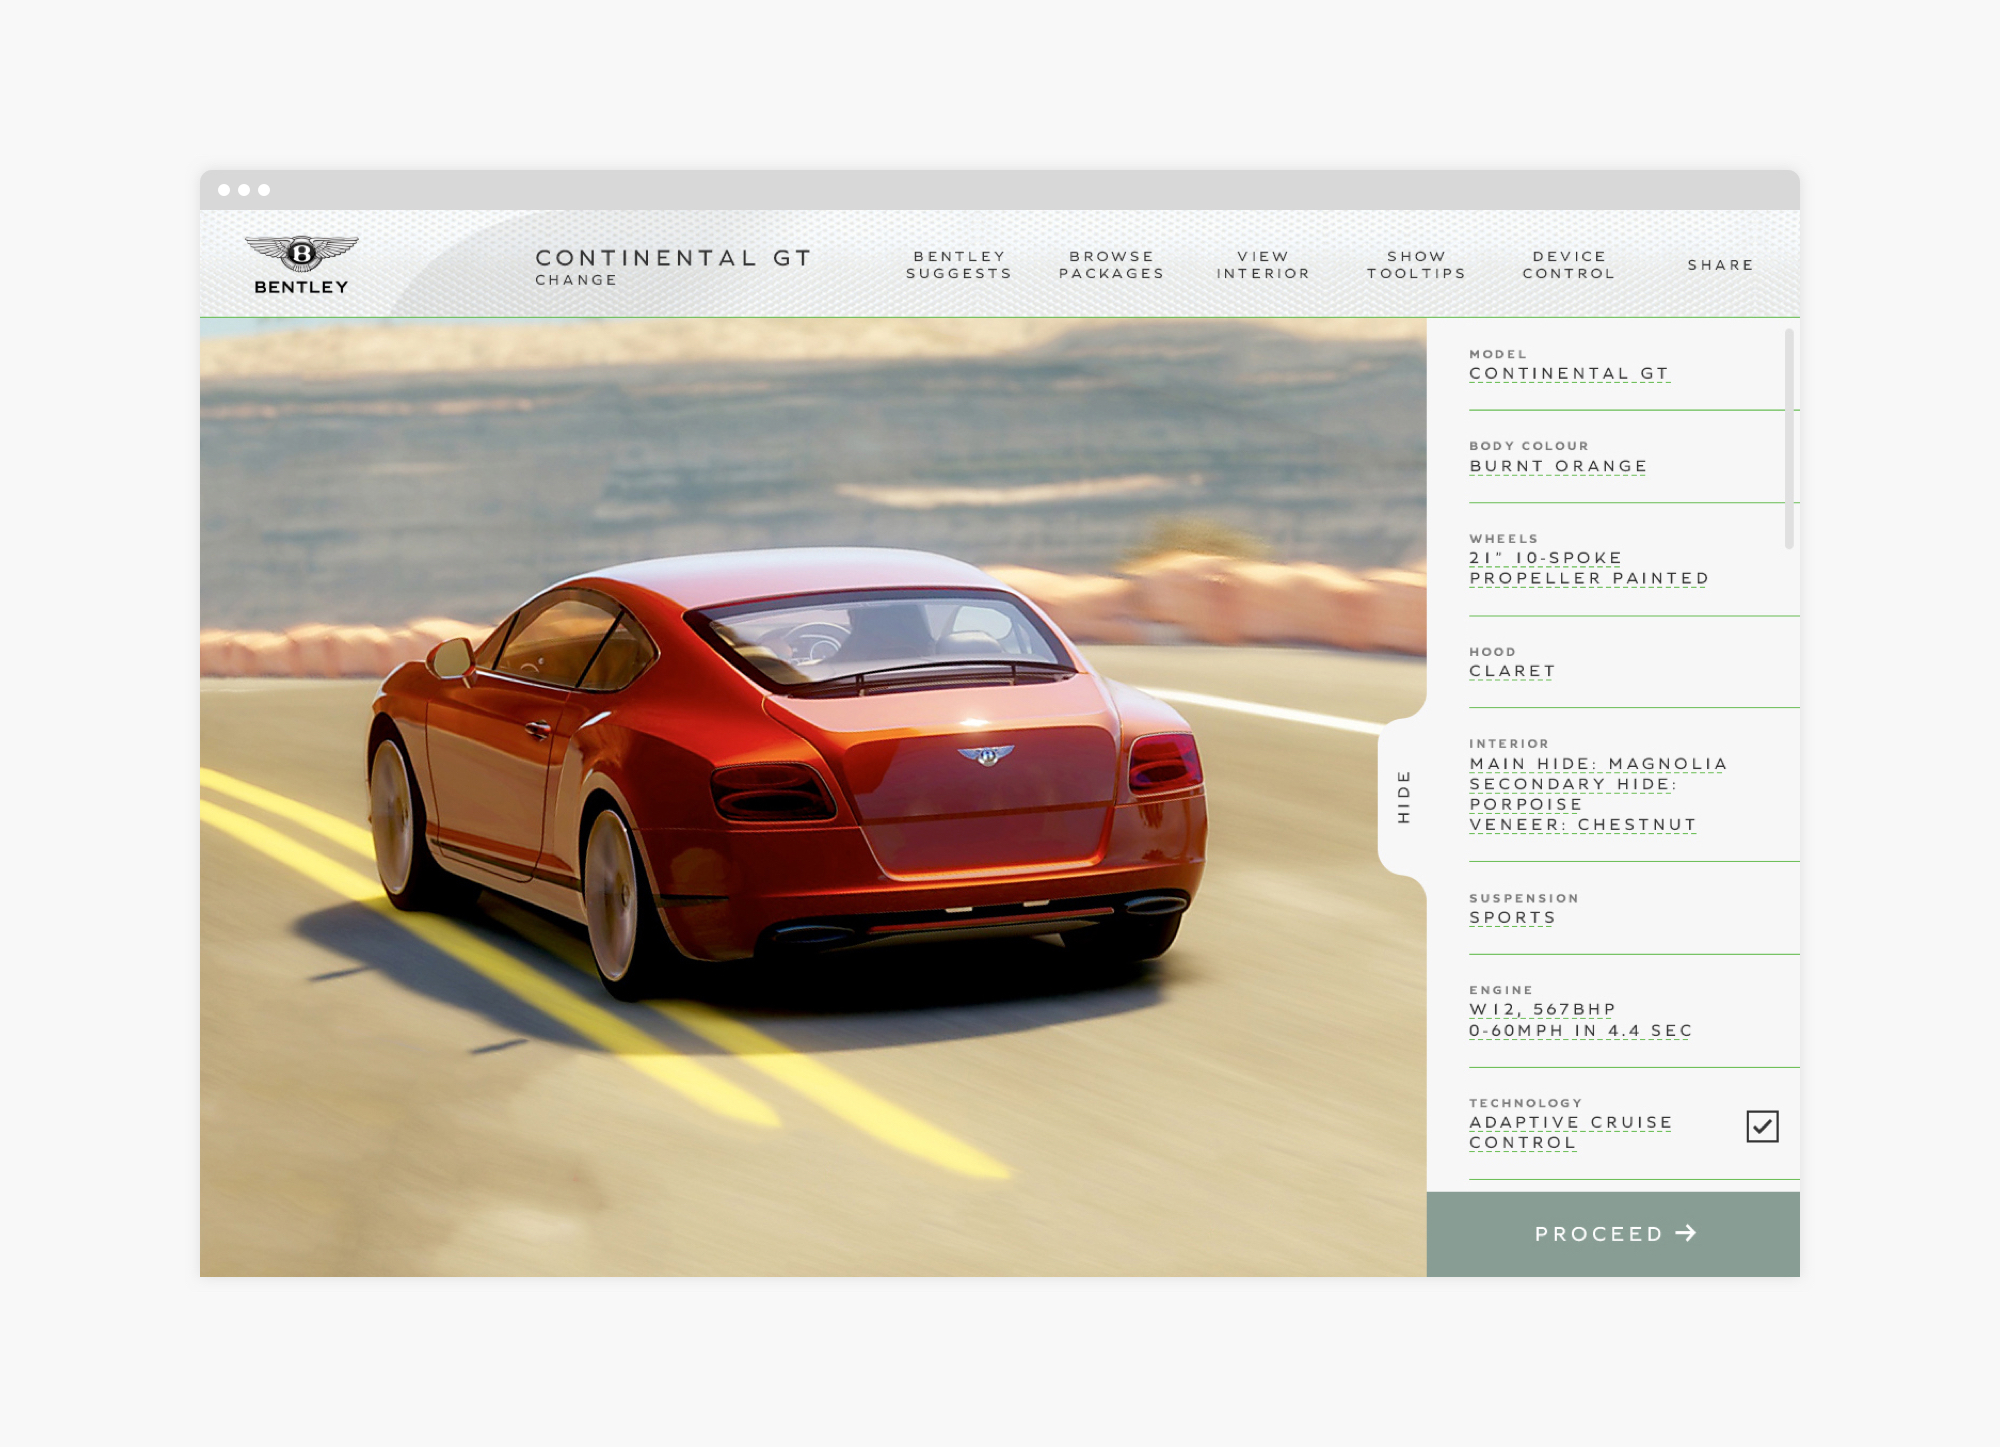Click the Secondary Hide: Porpoise option
2000x1447 pixels.
(1573, 794)
